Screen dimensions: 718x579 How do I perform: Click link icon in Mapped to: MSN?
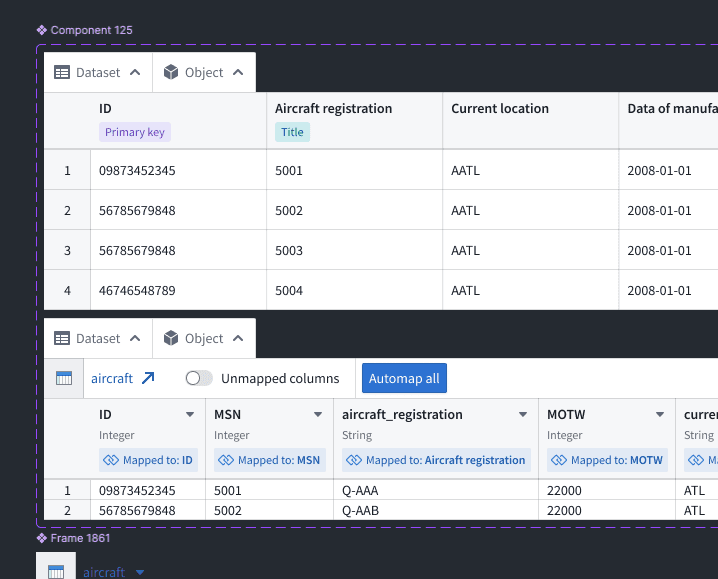click(226, 460)
